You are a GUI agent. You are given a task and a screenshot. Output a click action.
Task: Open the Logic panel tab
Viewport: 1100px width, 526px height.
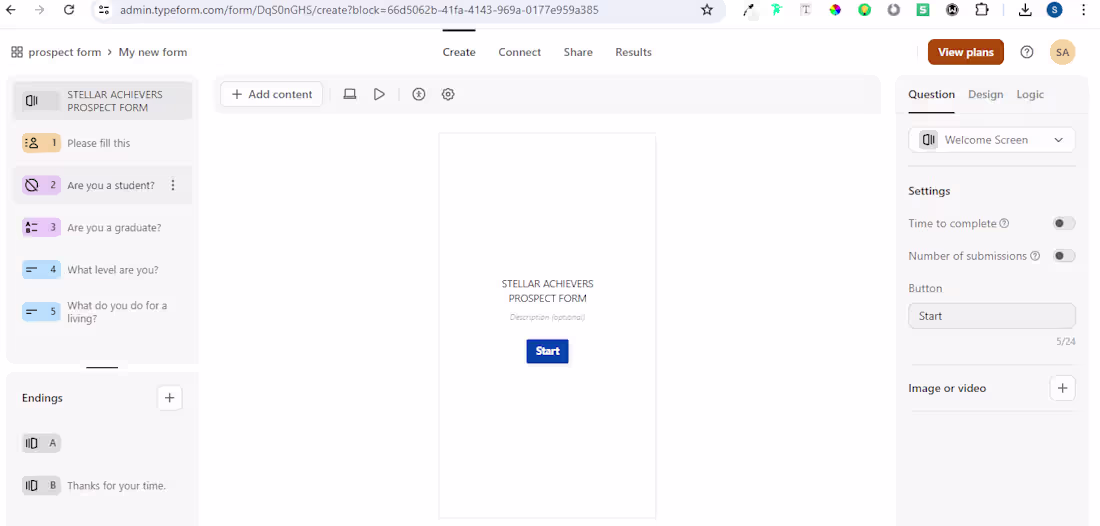click(1030, 95)
